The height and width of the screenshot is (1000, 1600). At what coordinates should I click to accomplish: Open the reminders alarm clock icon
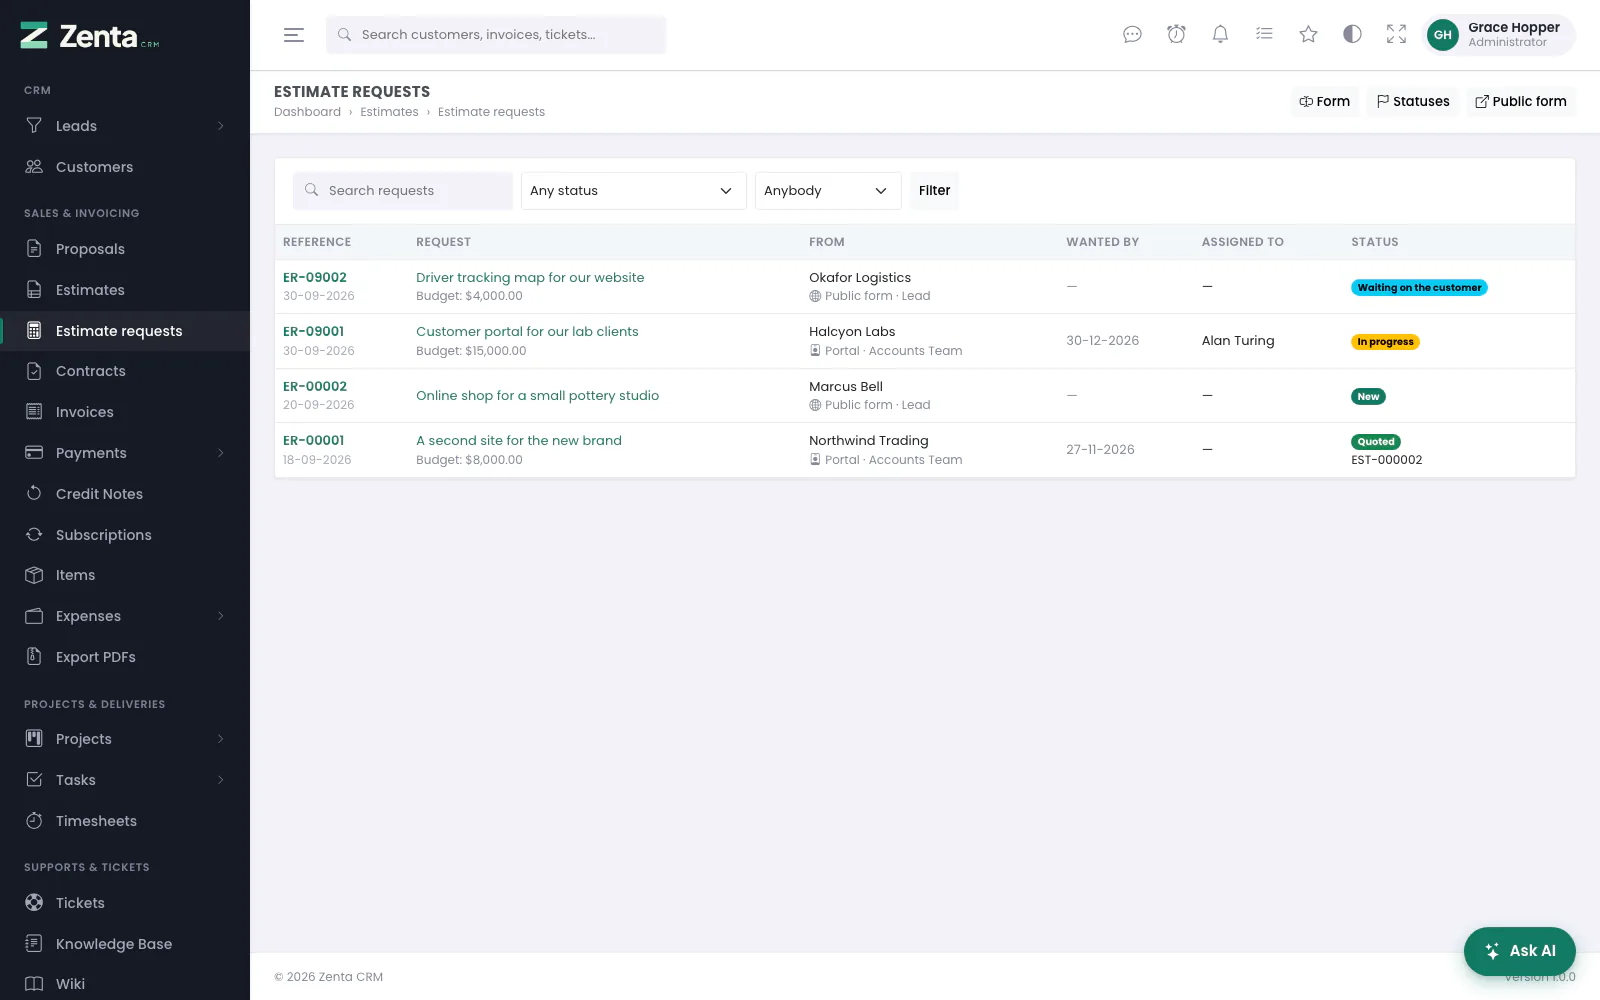coord(1176,35)
